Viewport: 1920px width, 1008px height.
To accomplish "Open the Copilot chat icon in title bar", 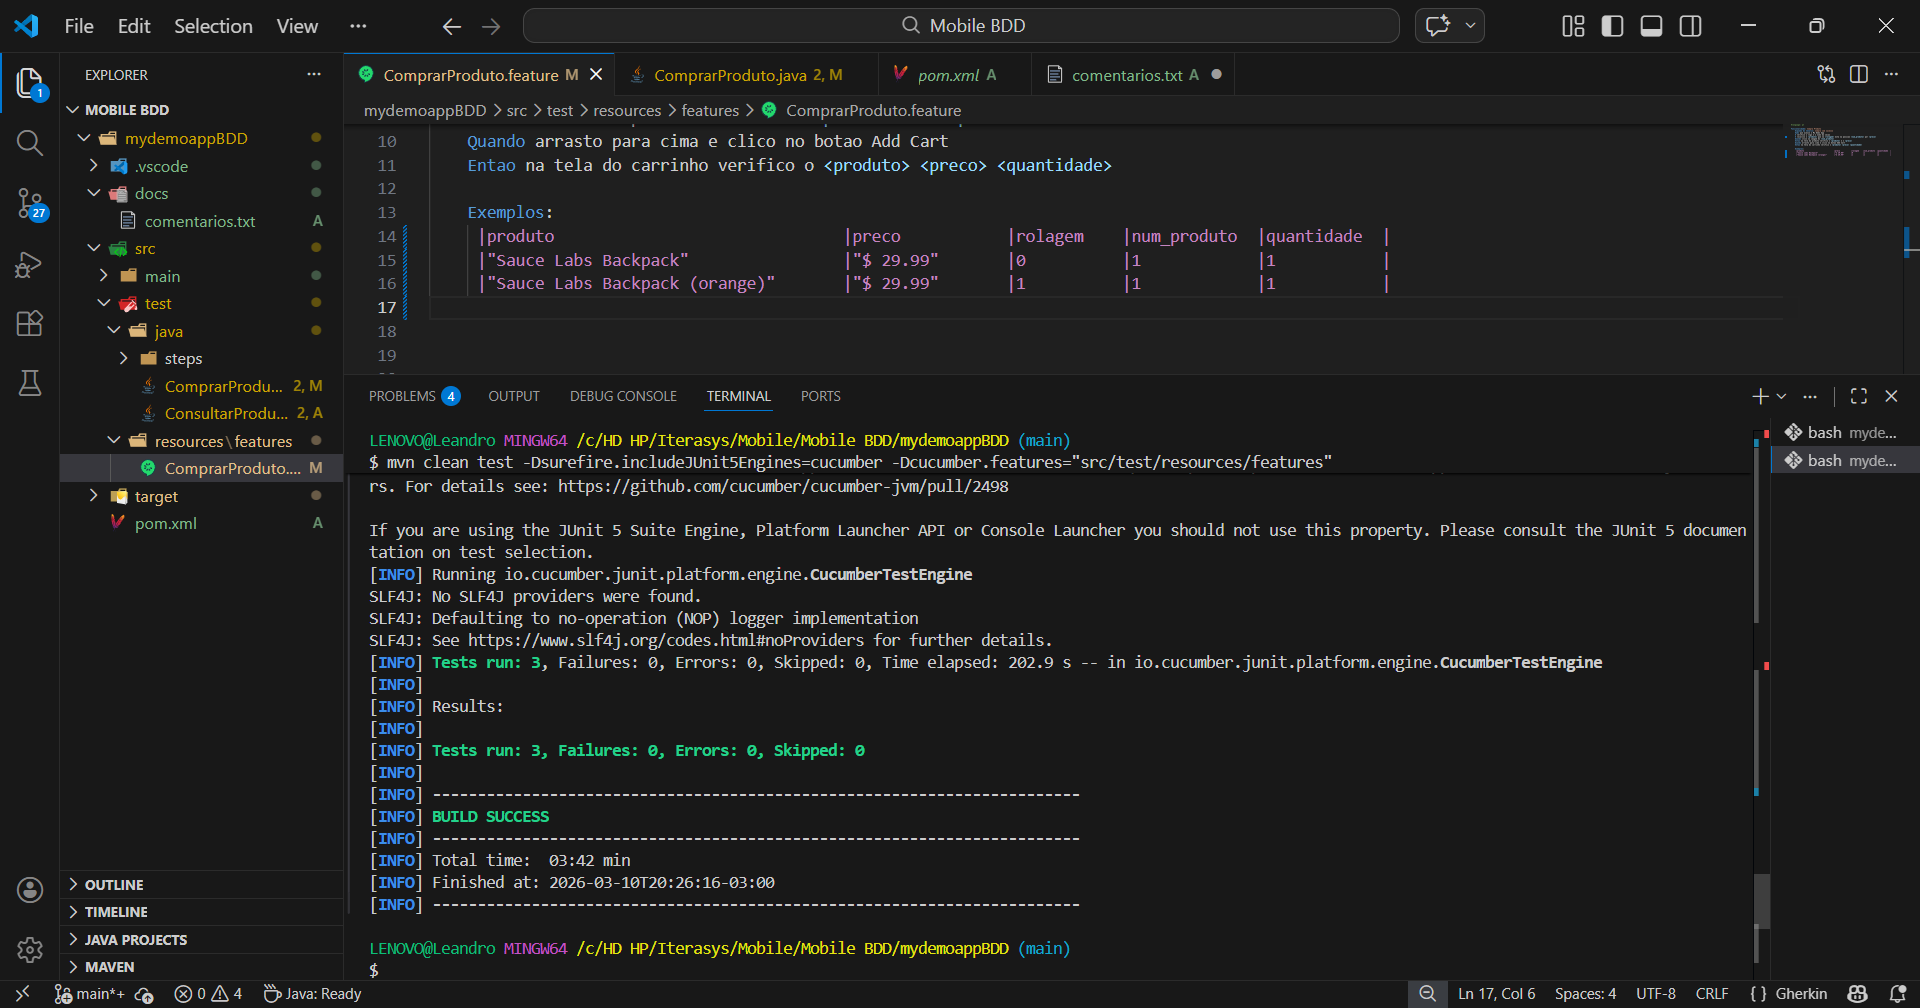I will click(x=1438, y=26).
